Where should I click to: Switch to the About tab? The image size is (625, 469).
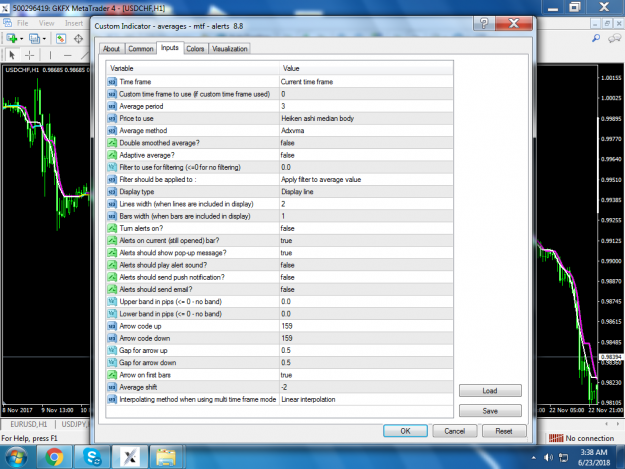click(111, 49)
